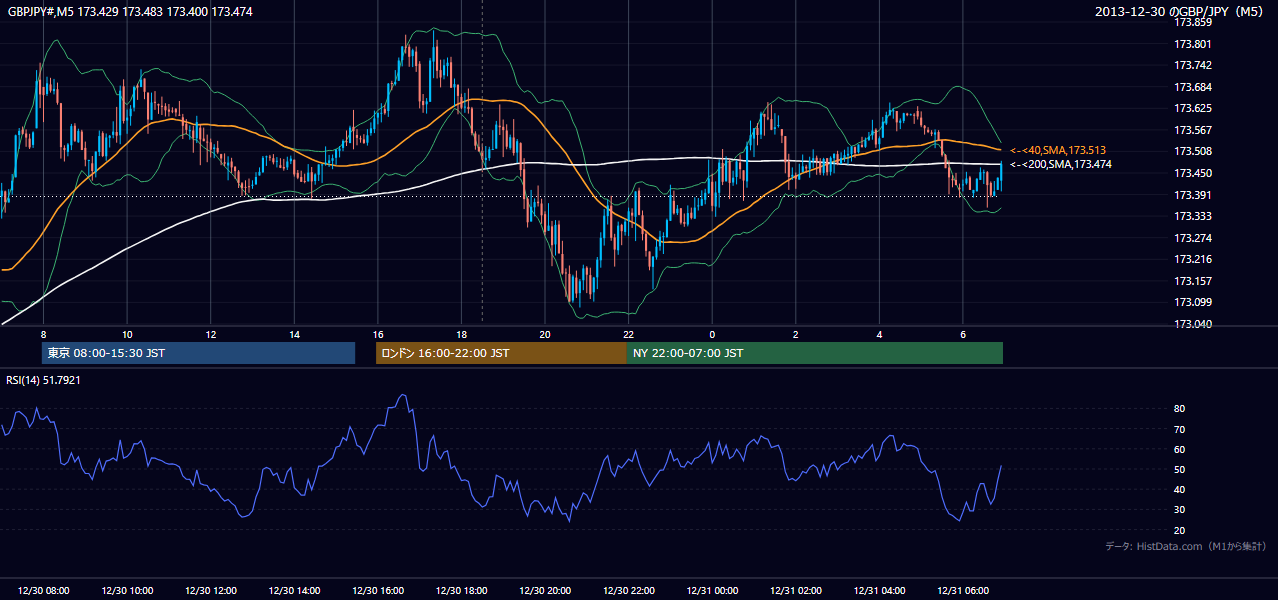Viewport: 1278px width, 600px height.
Task: Click price level 173.801 on the axis
Action: pos(1194,43)
